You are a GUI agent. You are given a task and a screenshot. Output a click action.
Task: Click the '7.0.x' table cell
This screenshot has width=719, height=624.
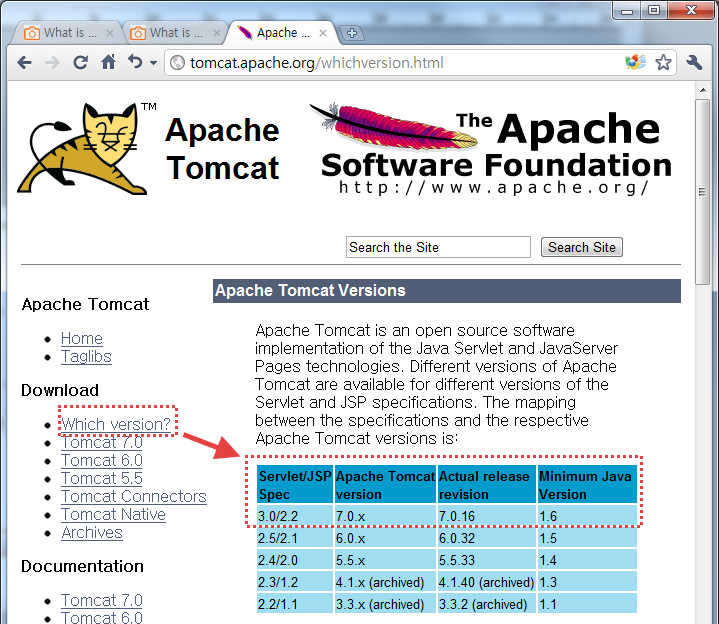point(385,516)
